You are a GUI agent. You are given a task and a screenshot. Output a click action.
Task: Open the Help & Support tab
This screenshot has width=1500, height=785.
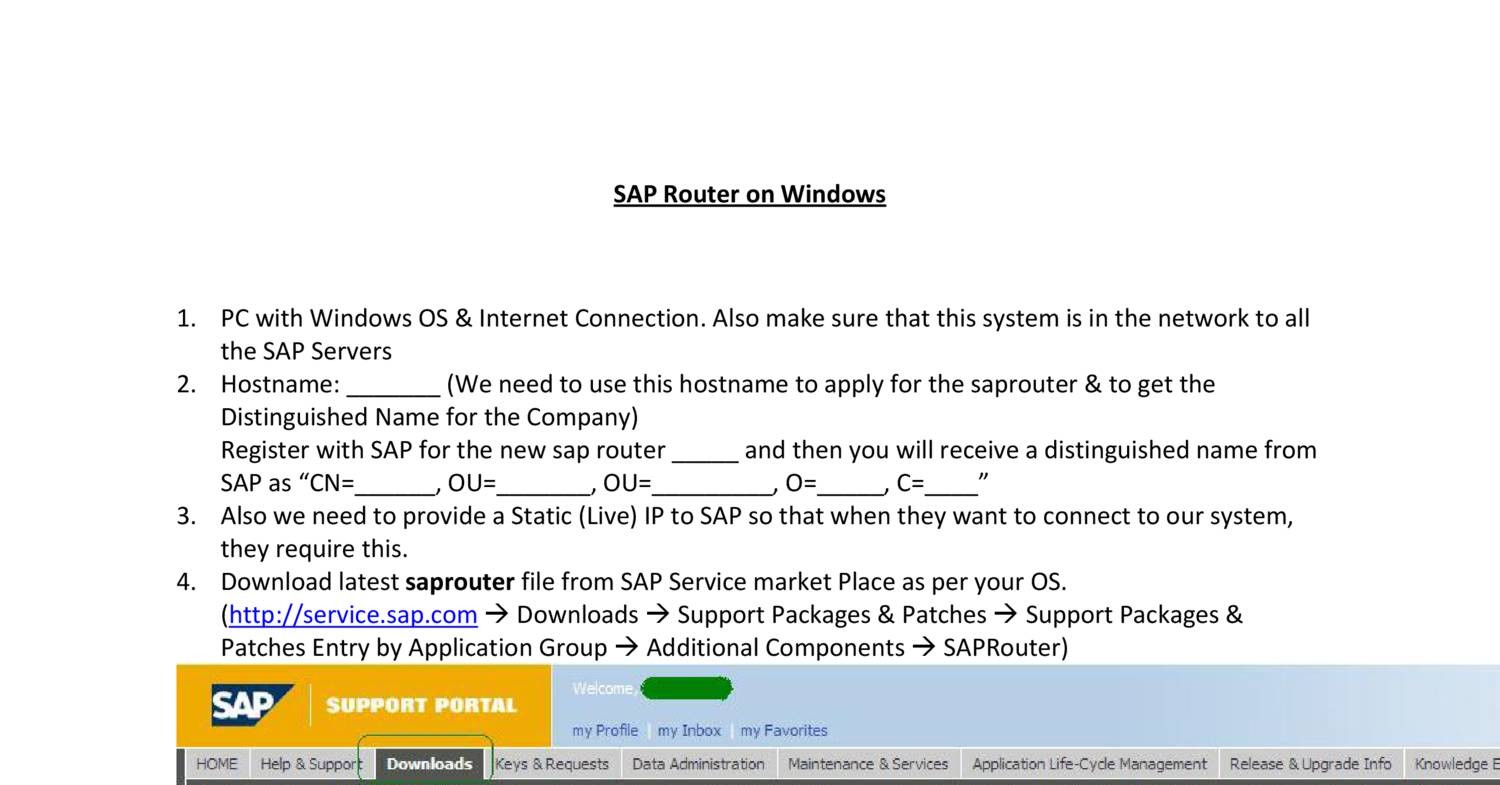pyautogui.click(x=310, y=763)
